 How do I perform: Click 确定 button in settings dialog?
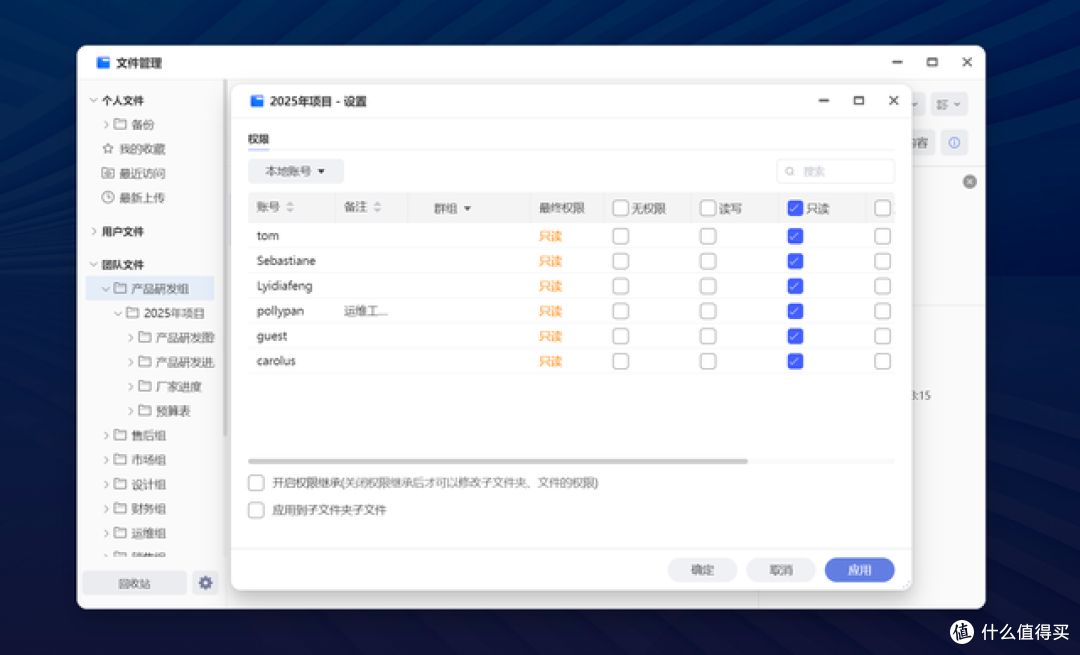click(x=703, y=570)
